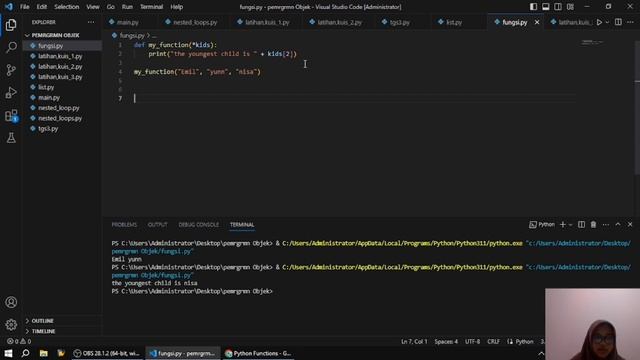
Task: Open nested_loop.py in the explorer
Action: point(58,108)
